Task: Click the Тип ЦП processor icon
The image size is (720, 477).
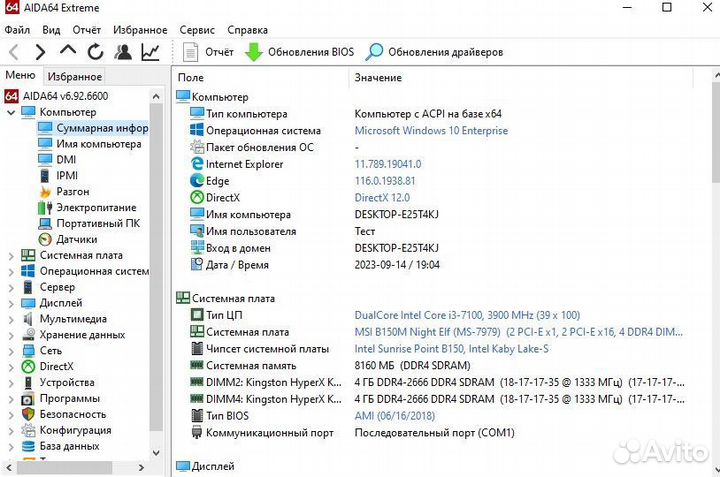Action: (197, 315)
